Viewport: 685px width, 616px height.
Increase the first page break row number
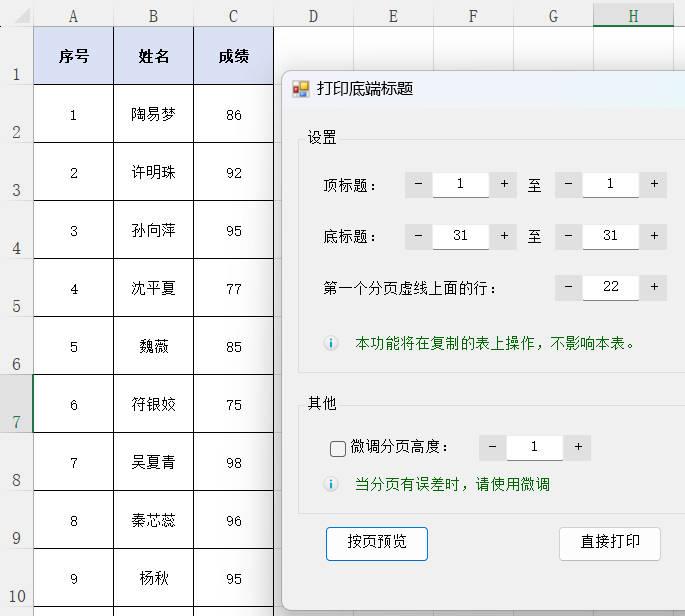point(653,287)
